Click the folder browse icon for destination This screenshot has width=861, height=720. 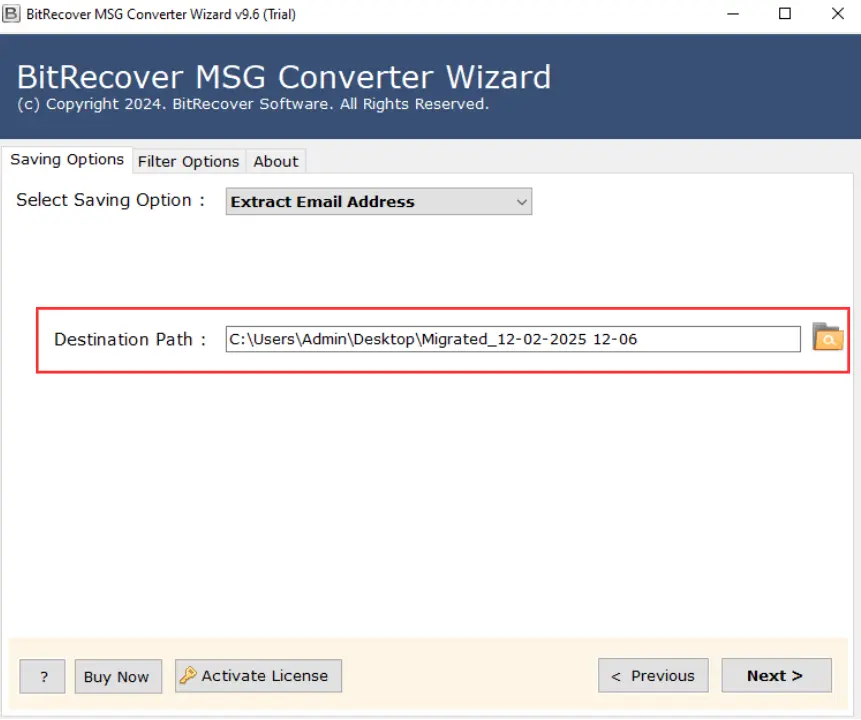pyautogui.click(x=828, y=337)
